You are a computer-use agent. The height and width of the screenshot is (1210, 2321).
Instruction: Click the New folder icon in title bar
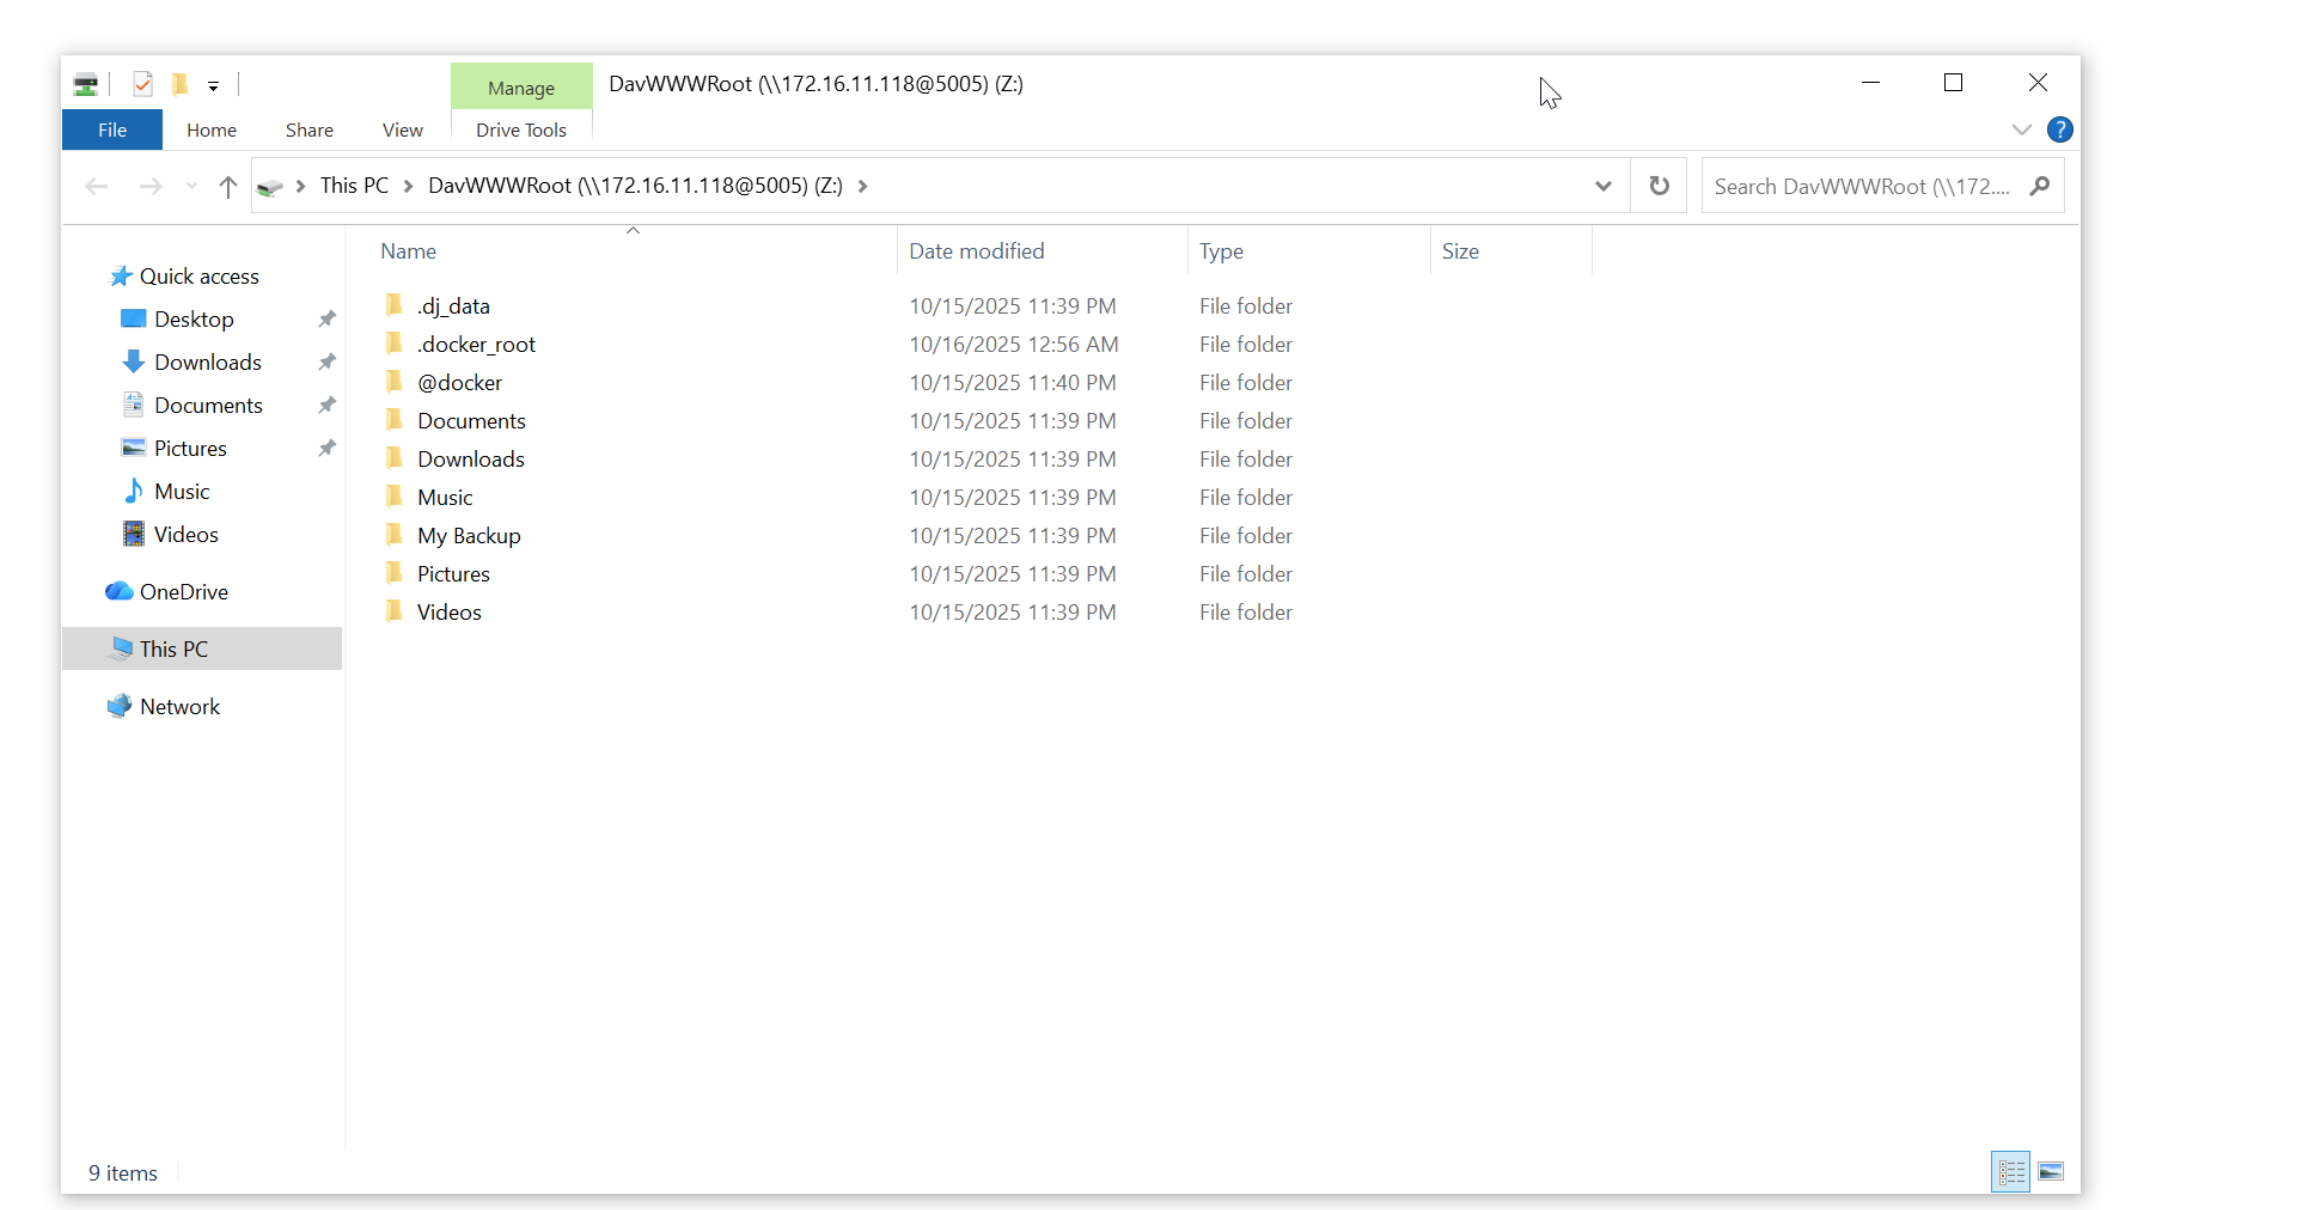pyautogui.click(x=180, y=84)
